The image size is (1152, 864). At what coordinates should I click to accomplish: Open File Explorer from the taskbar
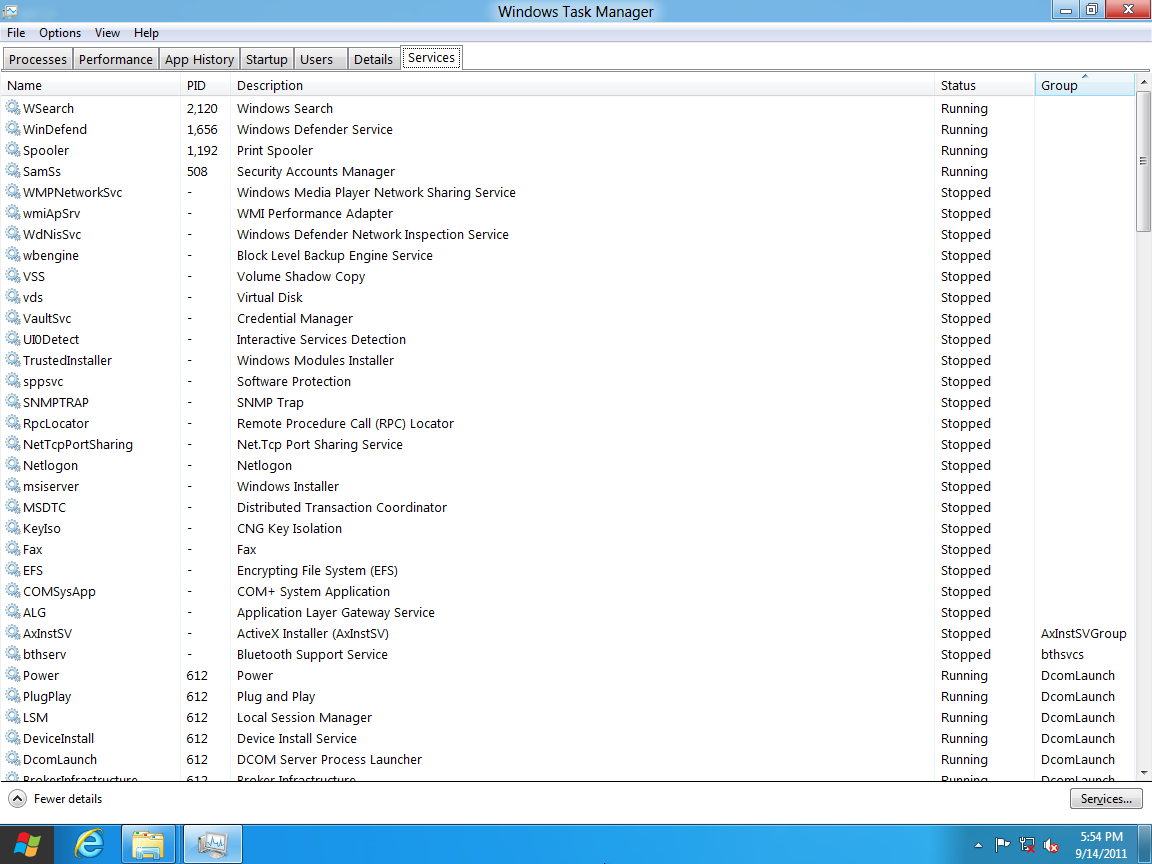click(x=148, y=844)
